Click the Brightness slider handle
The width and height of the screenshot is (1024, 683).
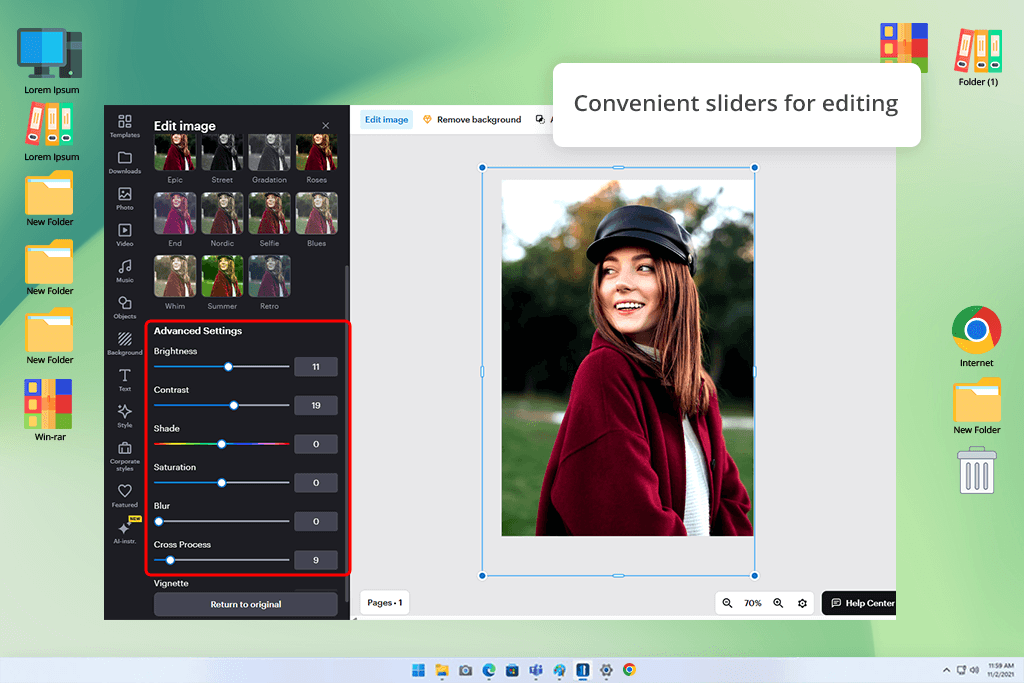pos(228,367)
